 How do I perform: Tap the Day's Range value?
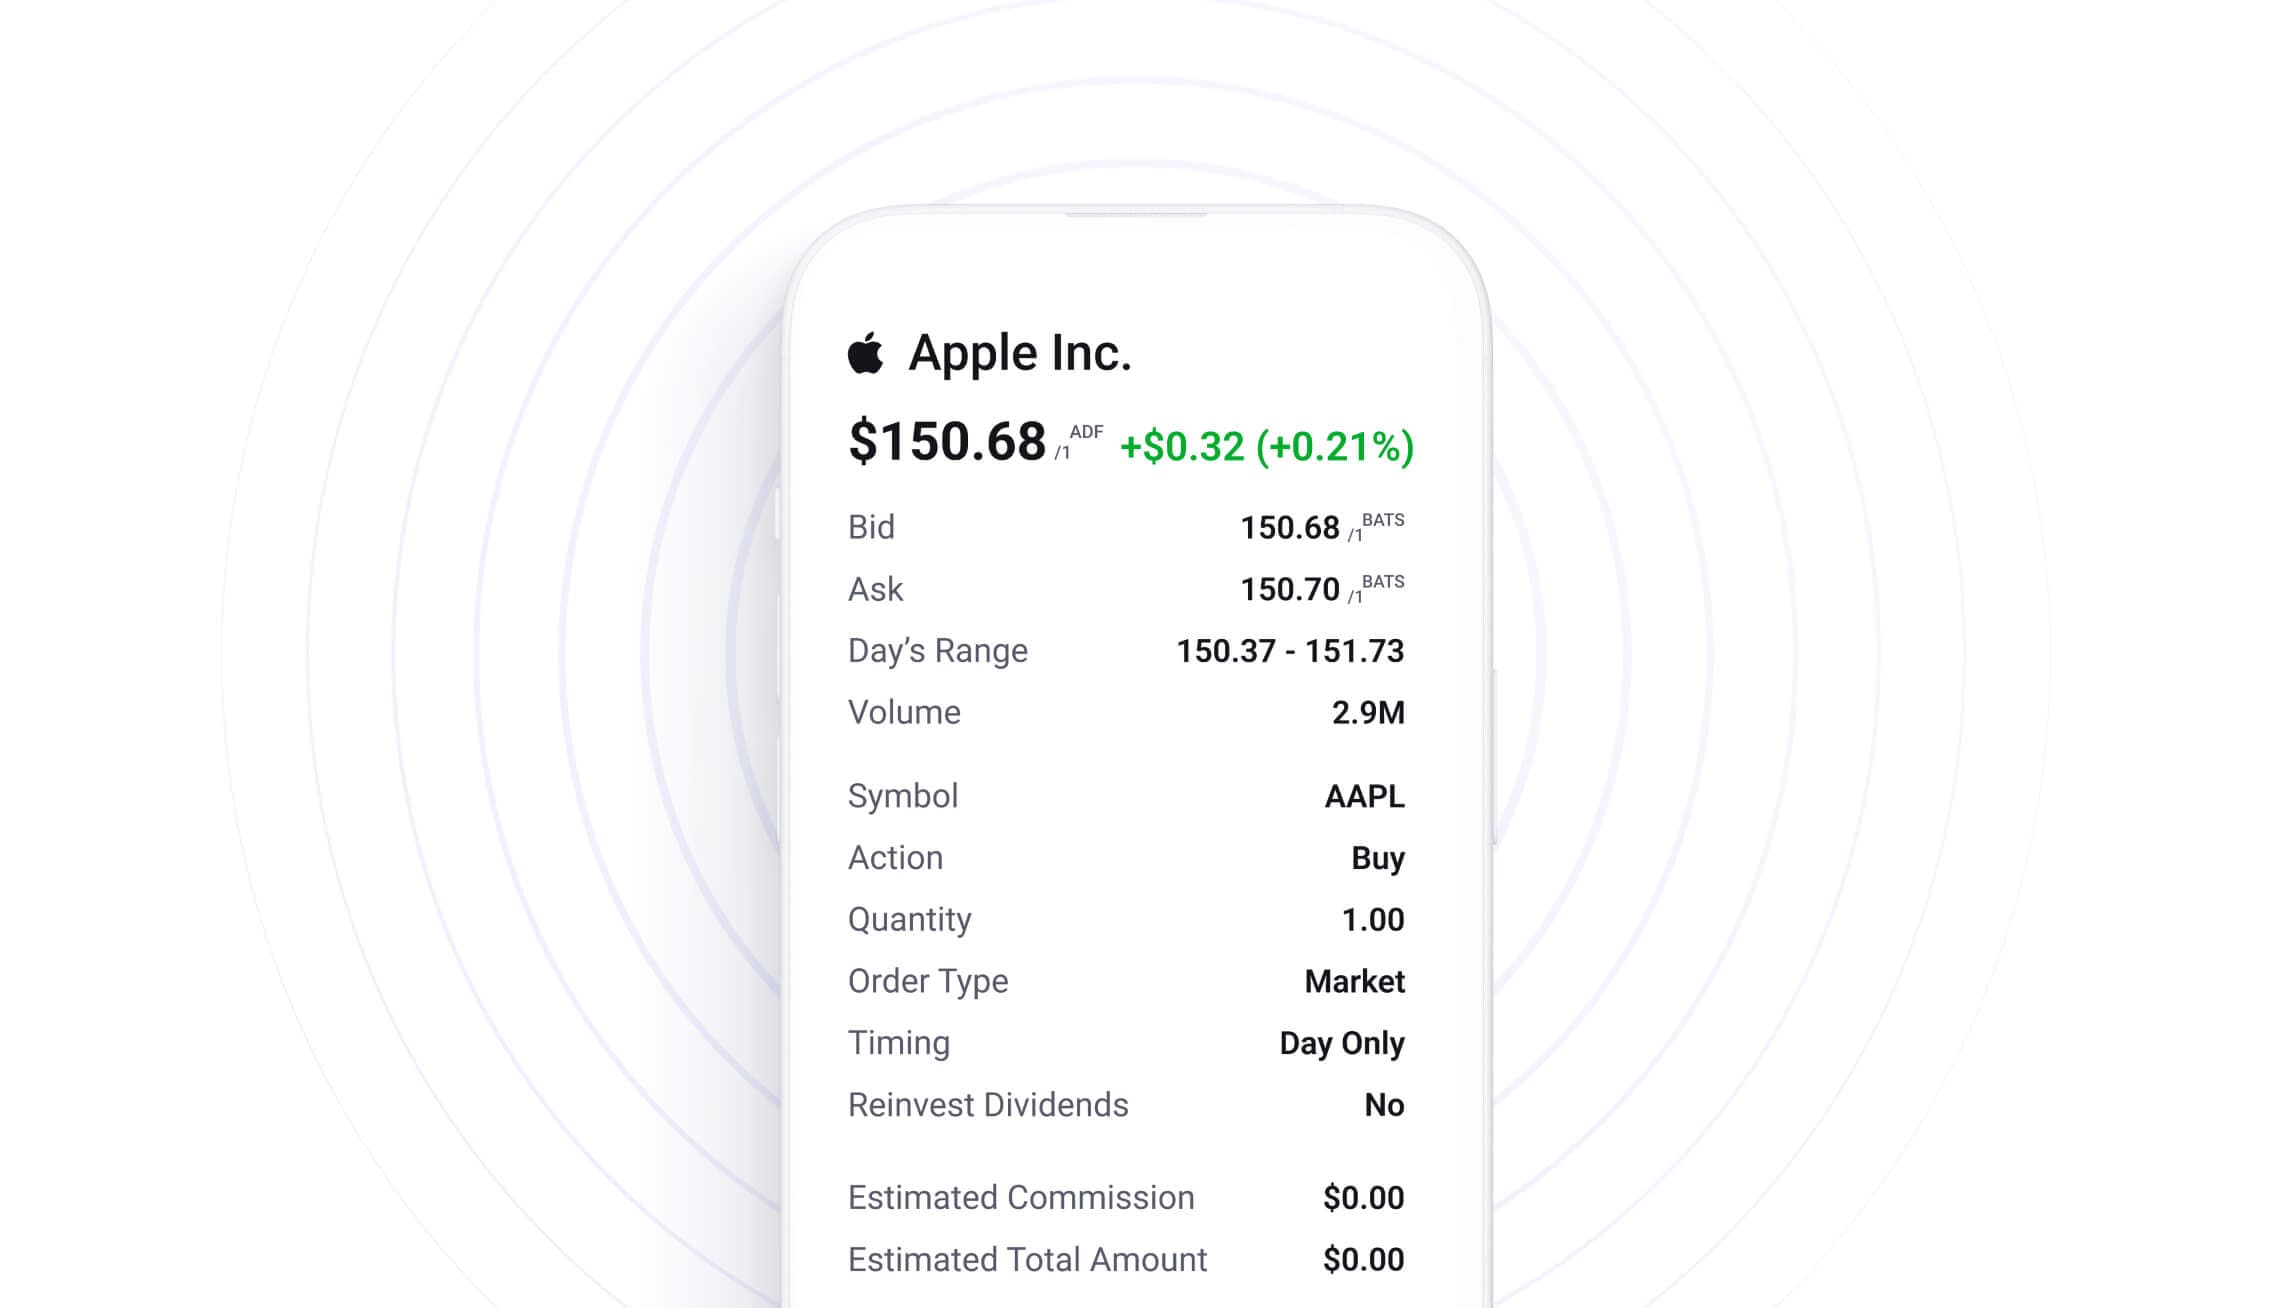click(x=1289, y=651)
